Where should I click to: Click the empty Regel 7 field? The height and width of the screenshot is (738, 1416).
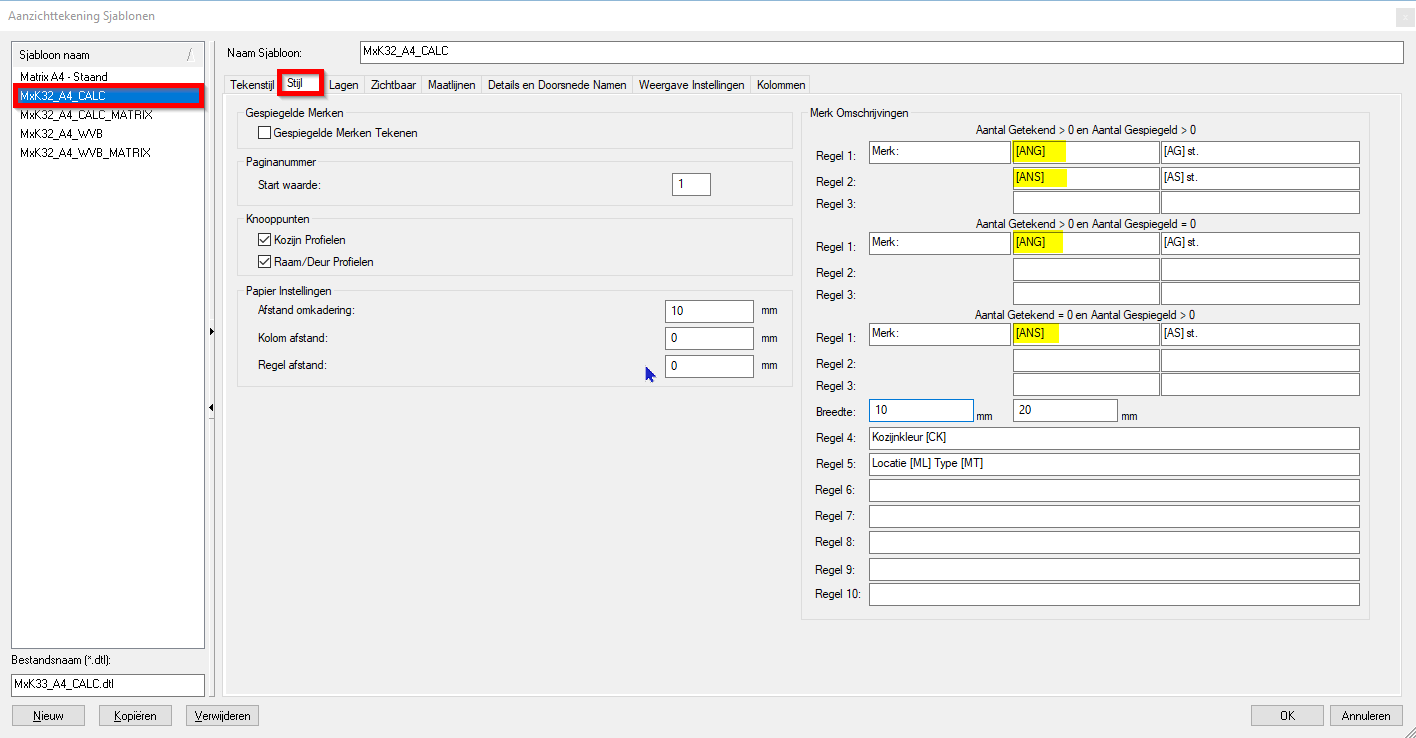point(1114,516)
